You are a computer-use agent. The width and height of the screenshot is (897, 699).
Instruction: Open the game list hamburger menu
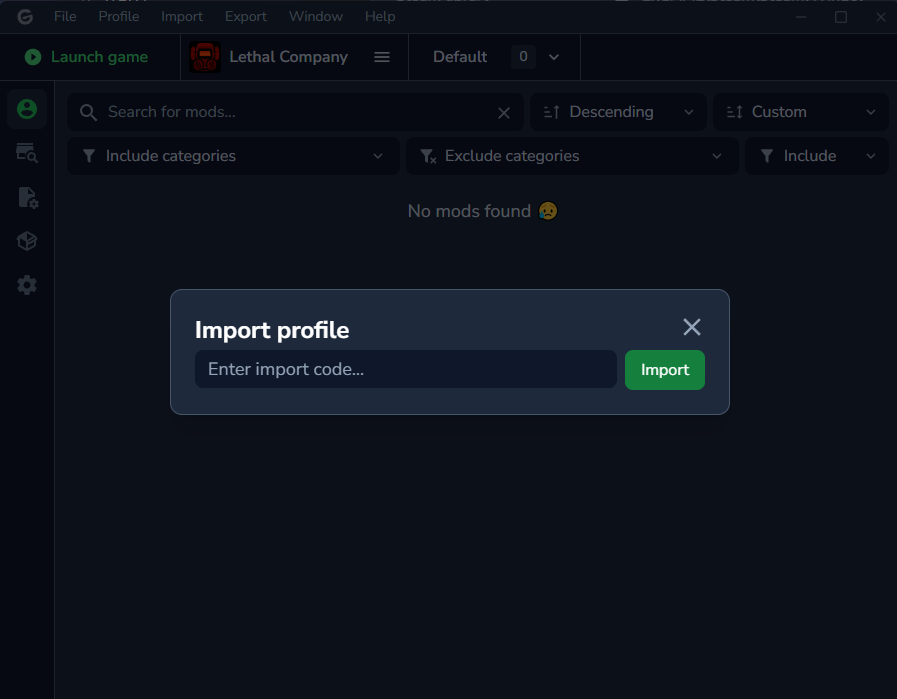pyautogui.click(x=381, y=57)
